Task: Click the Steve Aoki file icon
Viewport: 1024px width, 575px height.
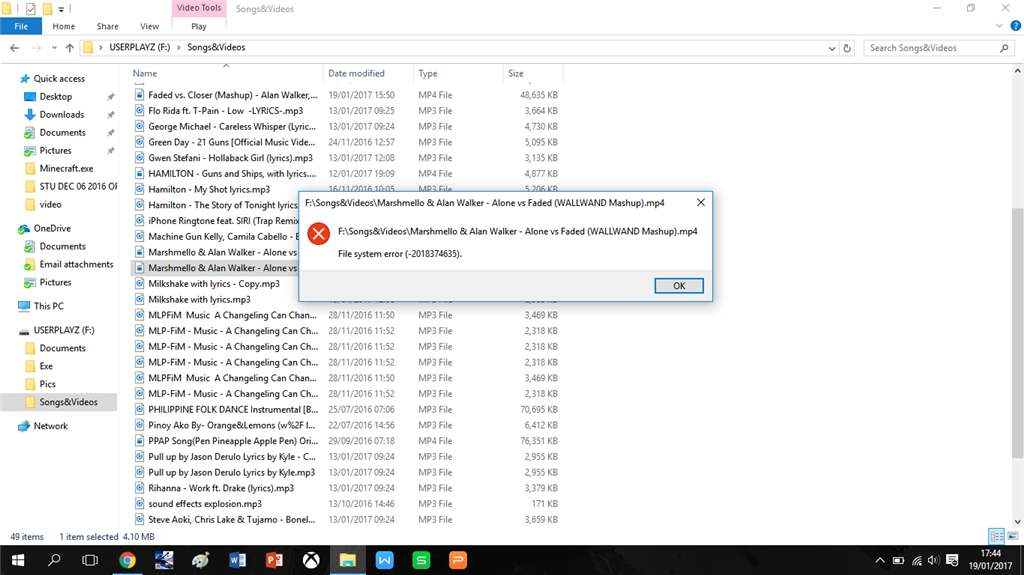Action: coord(139,519)
